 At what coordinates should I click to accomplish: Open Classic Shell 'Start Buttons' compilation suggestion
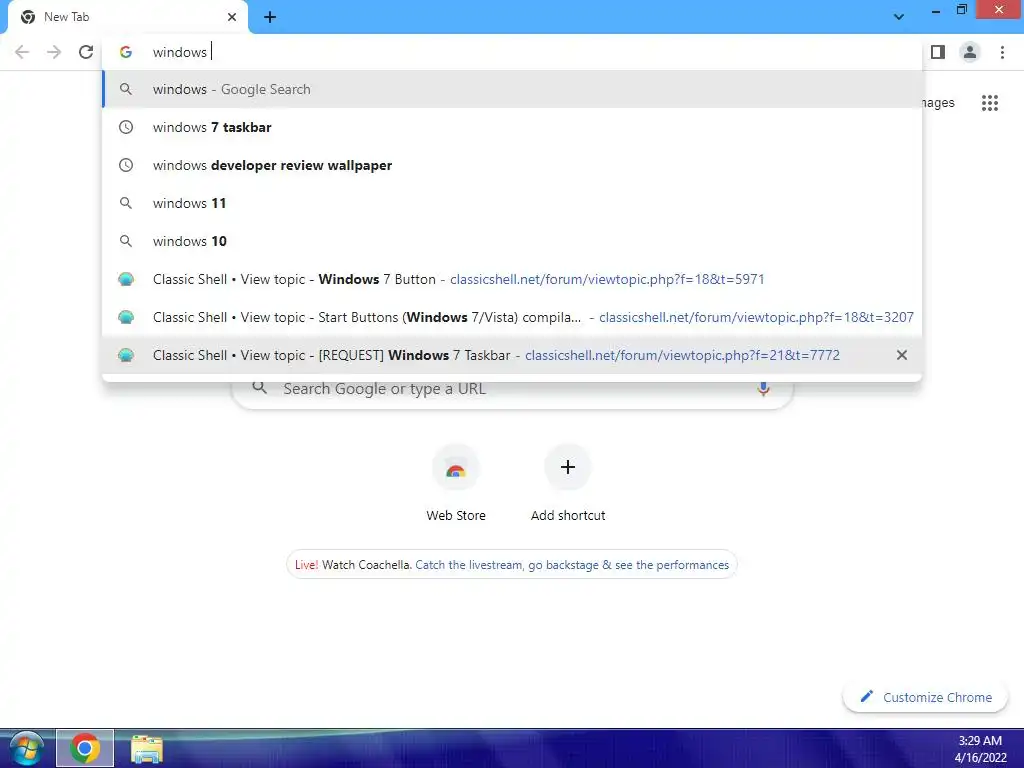513,317
